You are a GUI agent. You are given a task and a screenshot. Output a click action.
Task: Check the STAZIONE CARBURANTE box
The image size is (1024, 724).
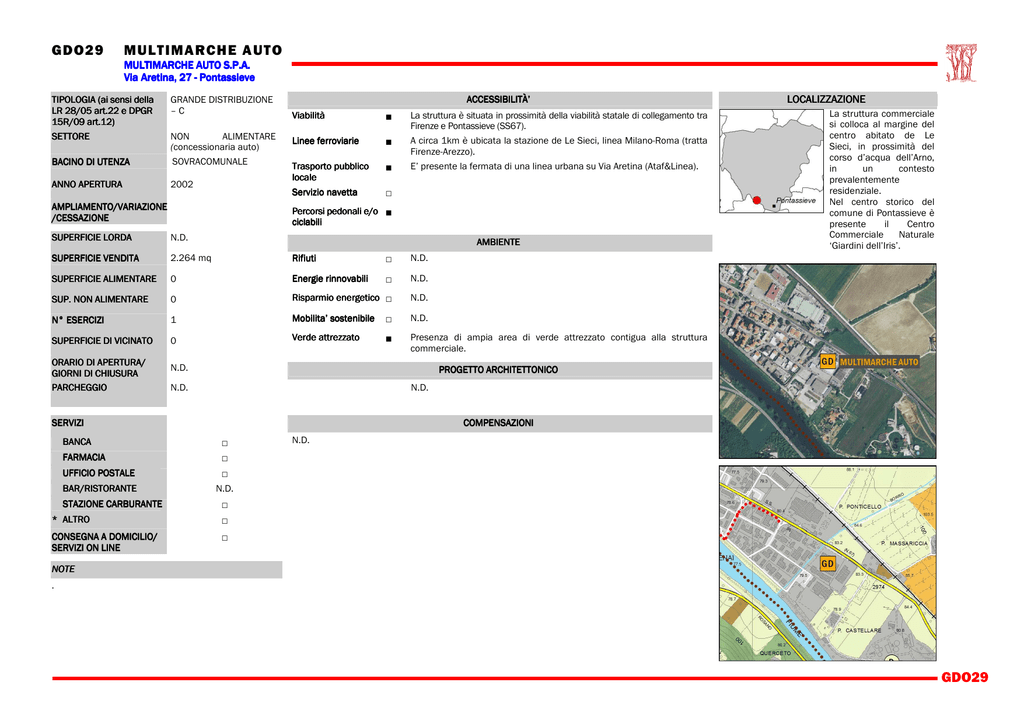(225, 505)
